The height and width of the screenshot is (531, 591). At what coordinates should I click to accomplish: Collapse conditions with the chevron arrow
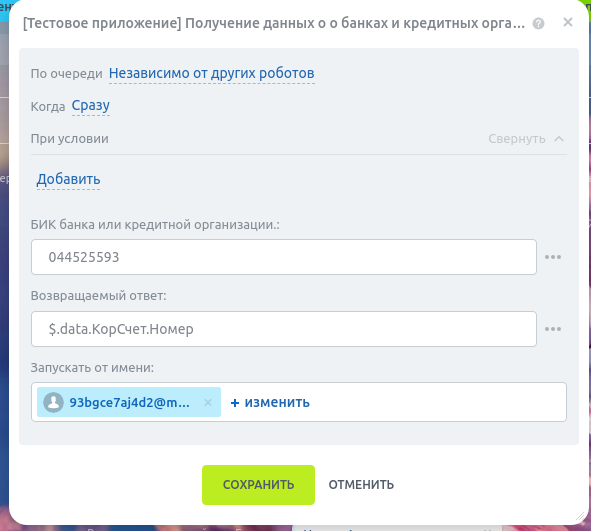[559, 139]
